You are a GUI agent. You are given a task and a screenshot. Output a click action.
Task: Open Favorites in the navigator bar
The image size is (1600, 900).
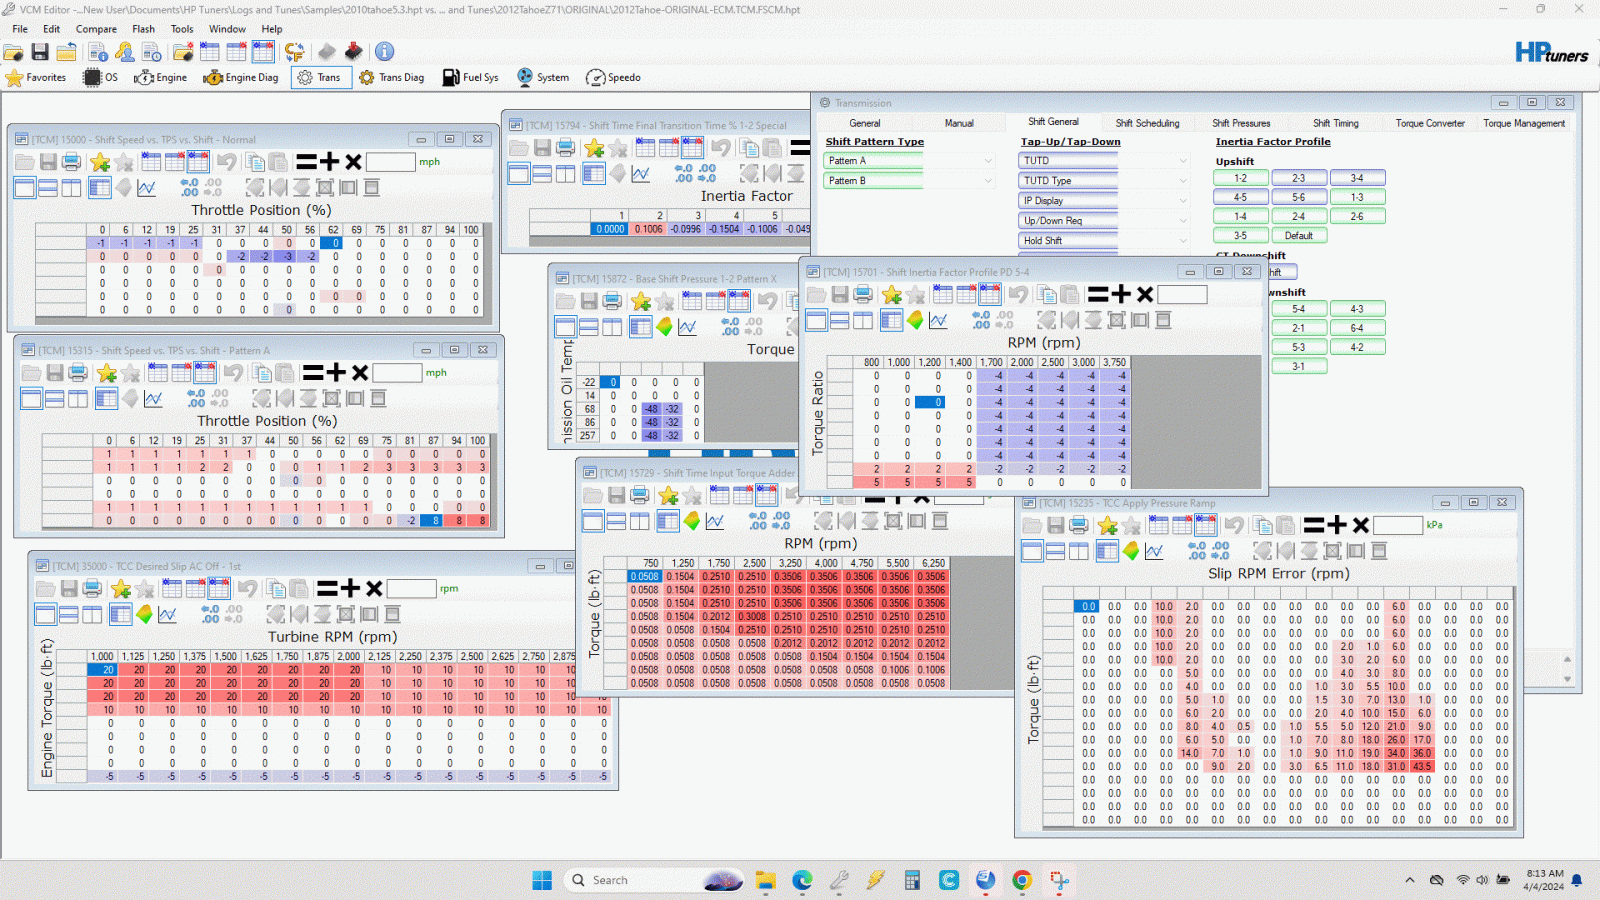point(36,77)
